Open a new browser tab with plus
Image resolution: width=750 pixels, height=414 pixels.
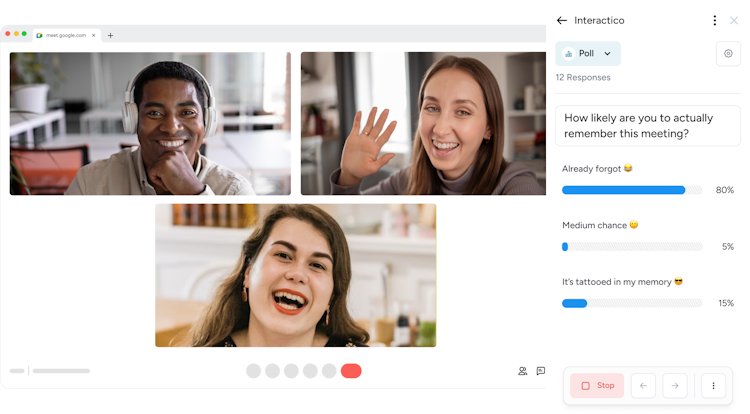tap(110, 35)
